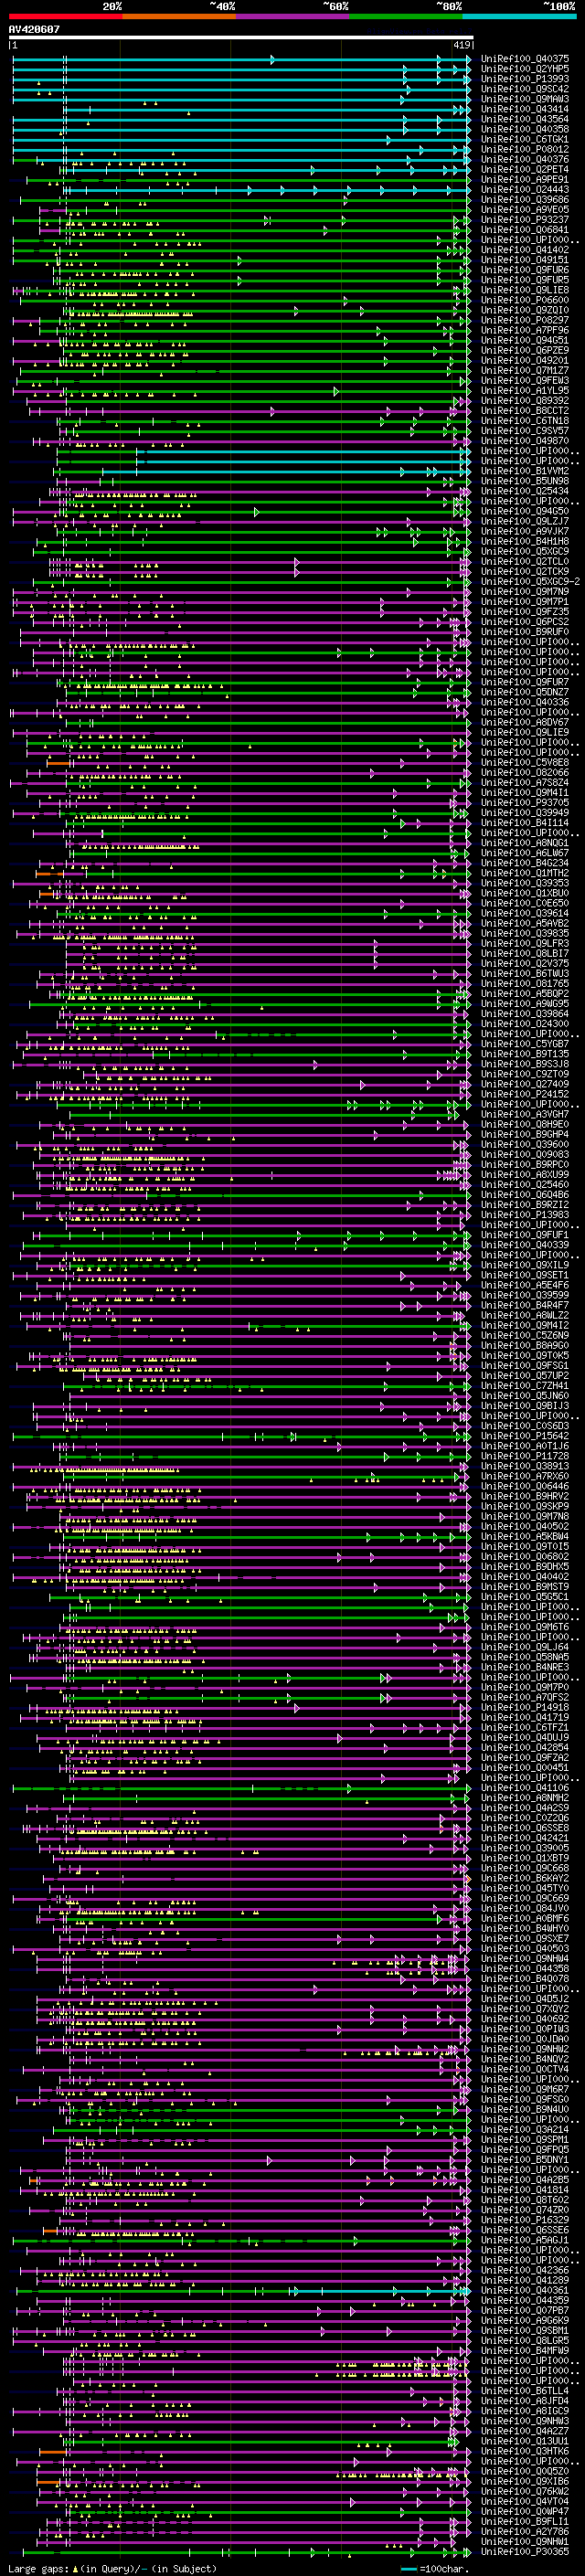Open hit UniRef100_A1YL95
585x2576 pixels.
tap(525, 390)
